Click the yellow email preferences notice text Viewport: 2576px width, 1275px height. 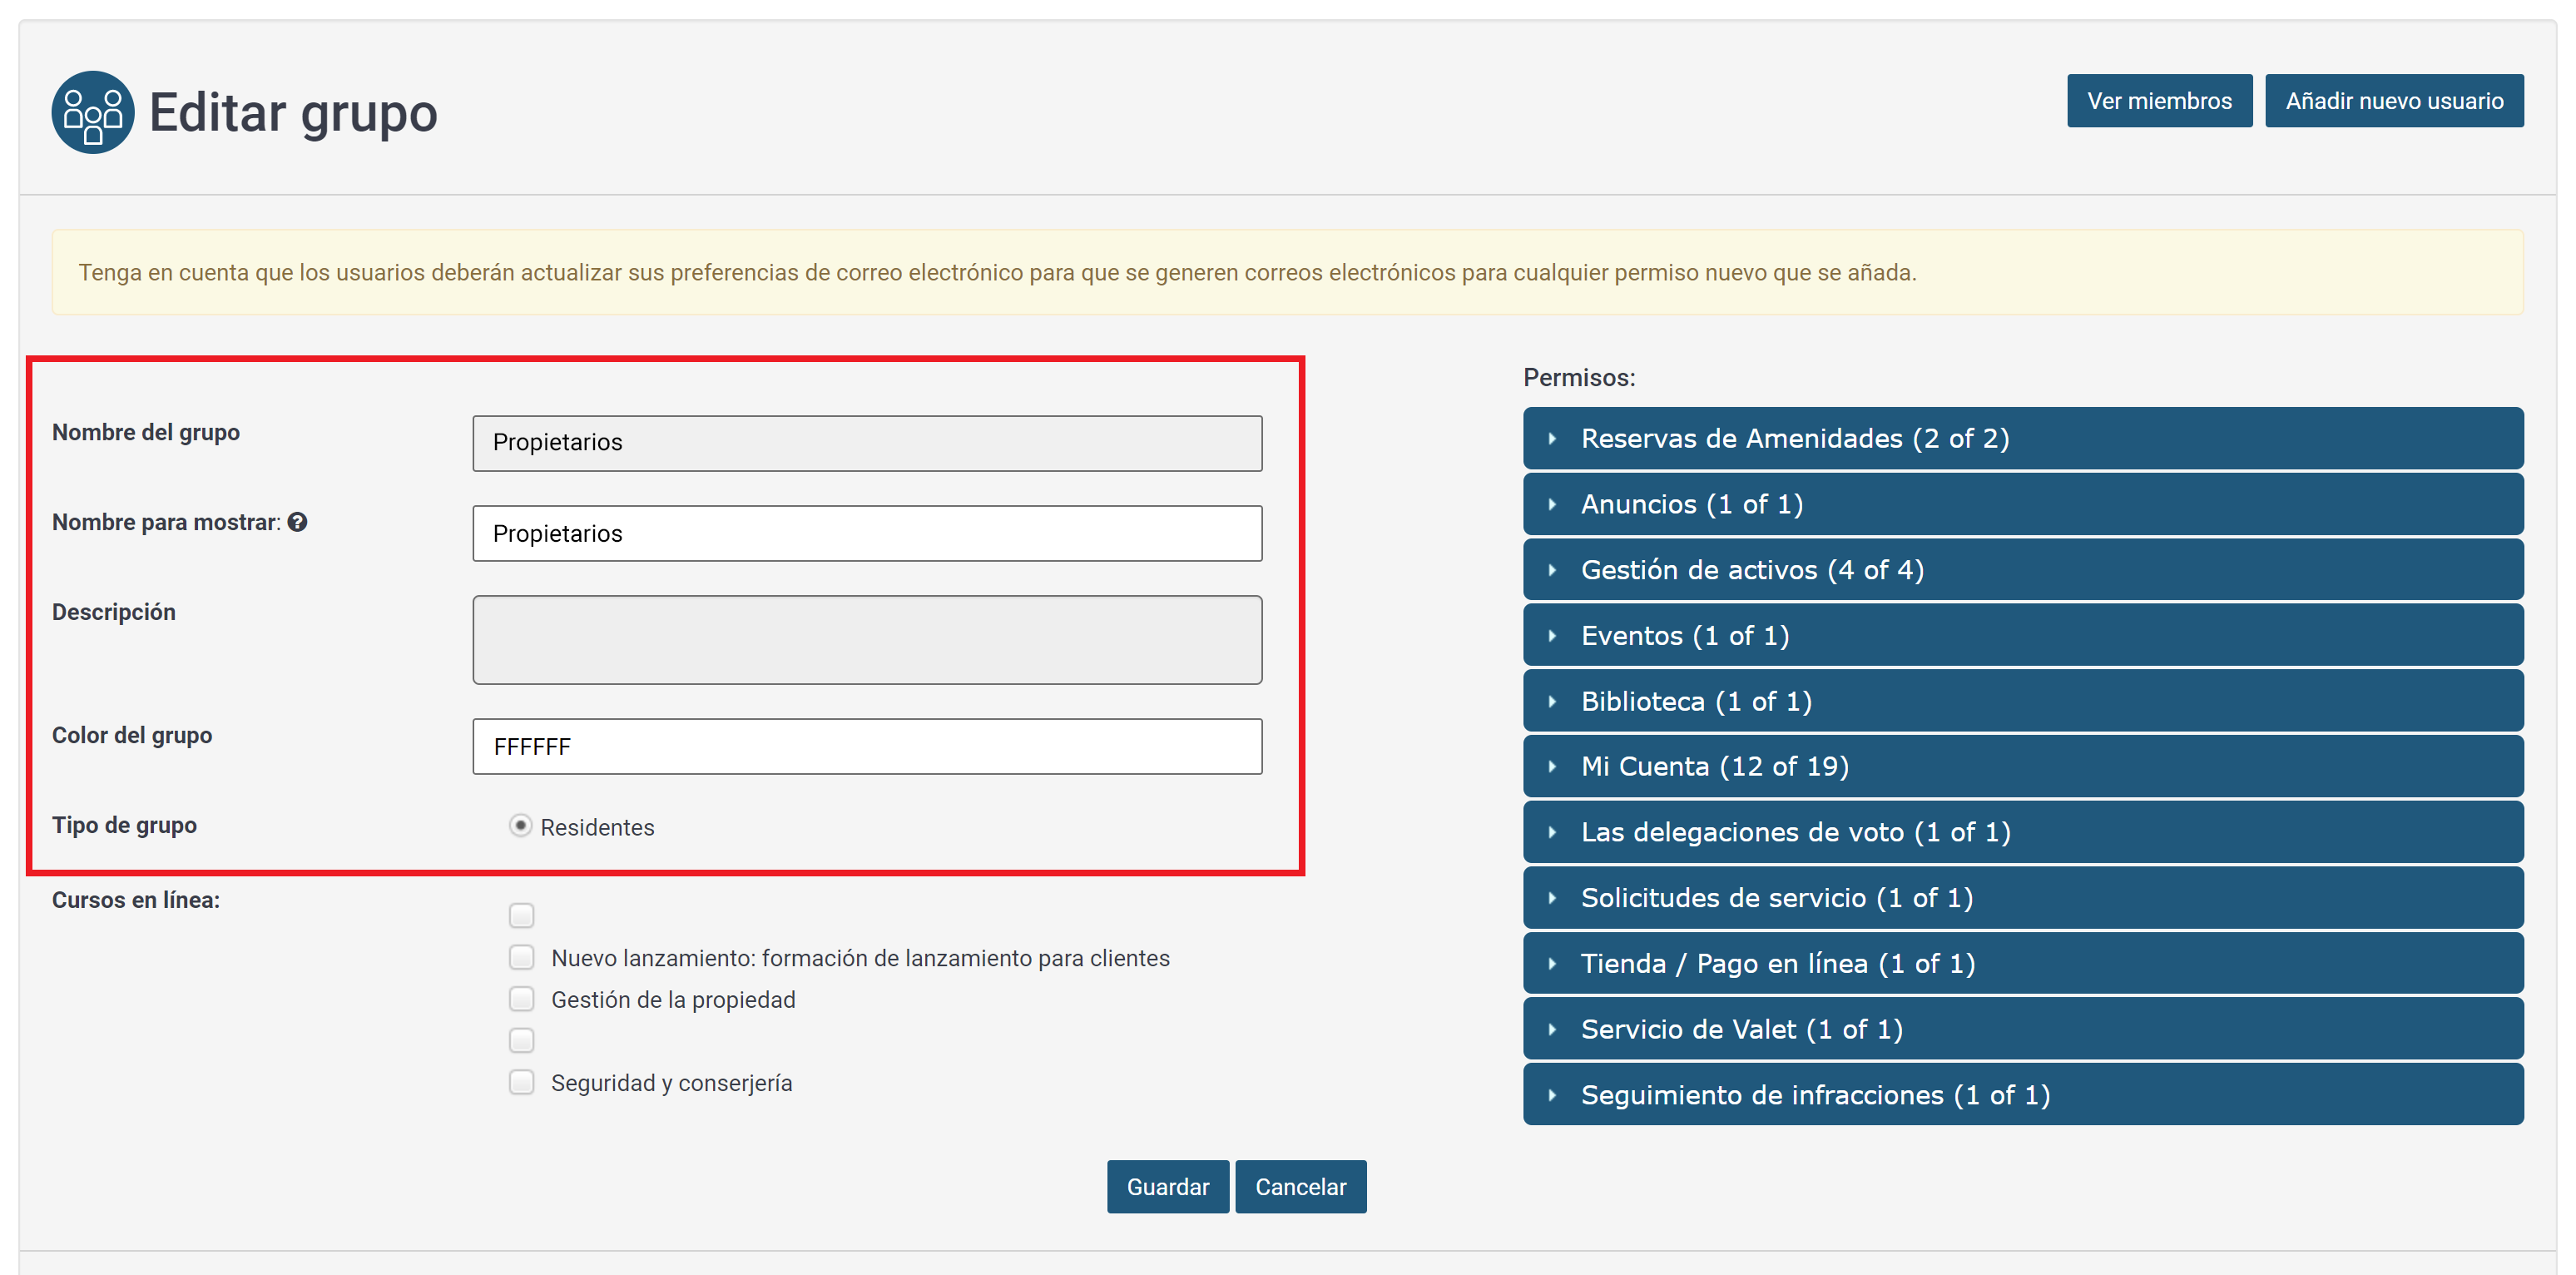pyautogui.click(x=997, y=272)
